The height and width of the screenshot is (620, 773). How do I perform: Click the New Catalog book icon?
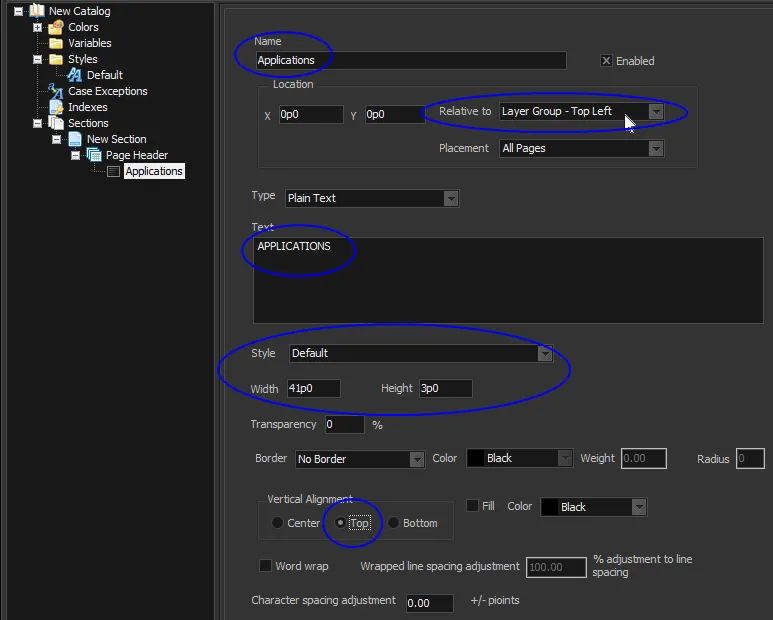click(x=37, y=11)
